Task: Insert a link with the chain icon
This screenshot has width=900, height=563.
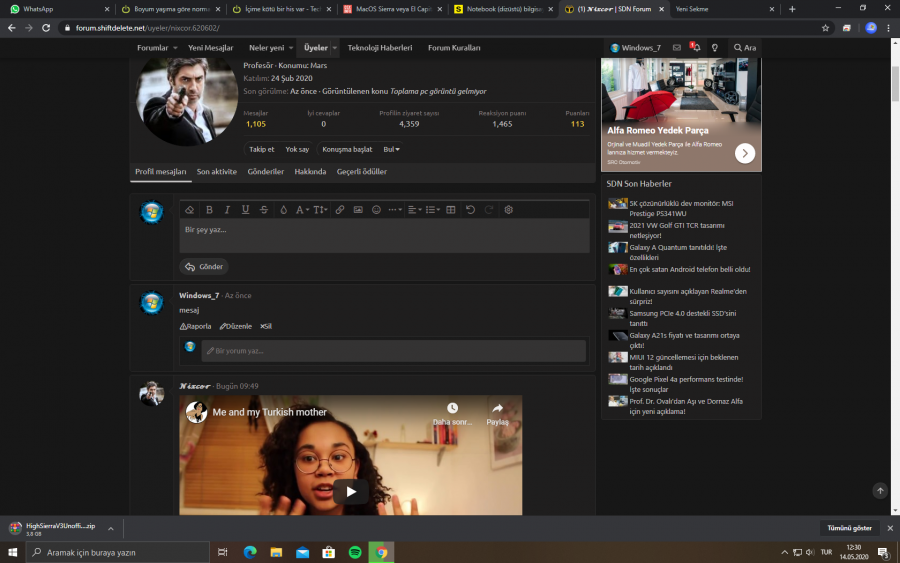Action: [x=340, y=210]
